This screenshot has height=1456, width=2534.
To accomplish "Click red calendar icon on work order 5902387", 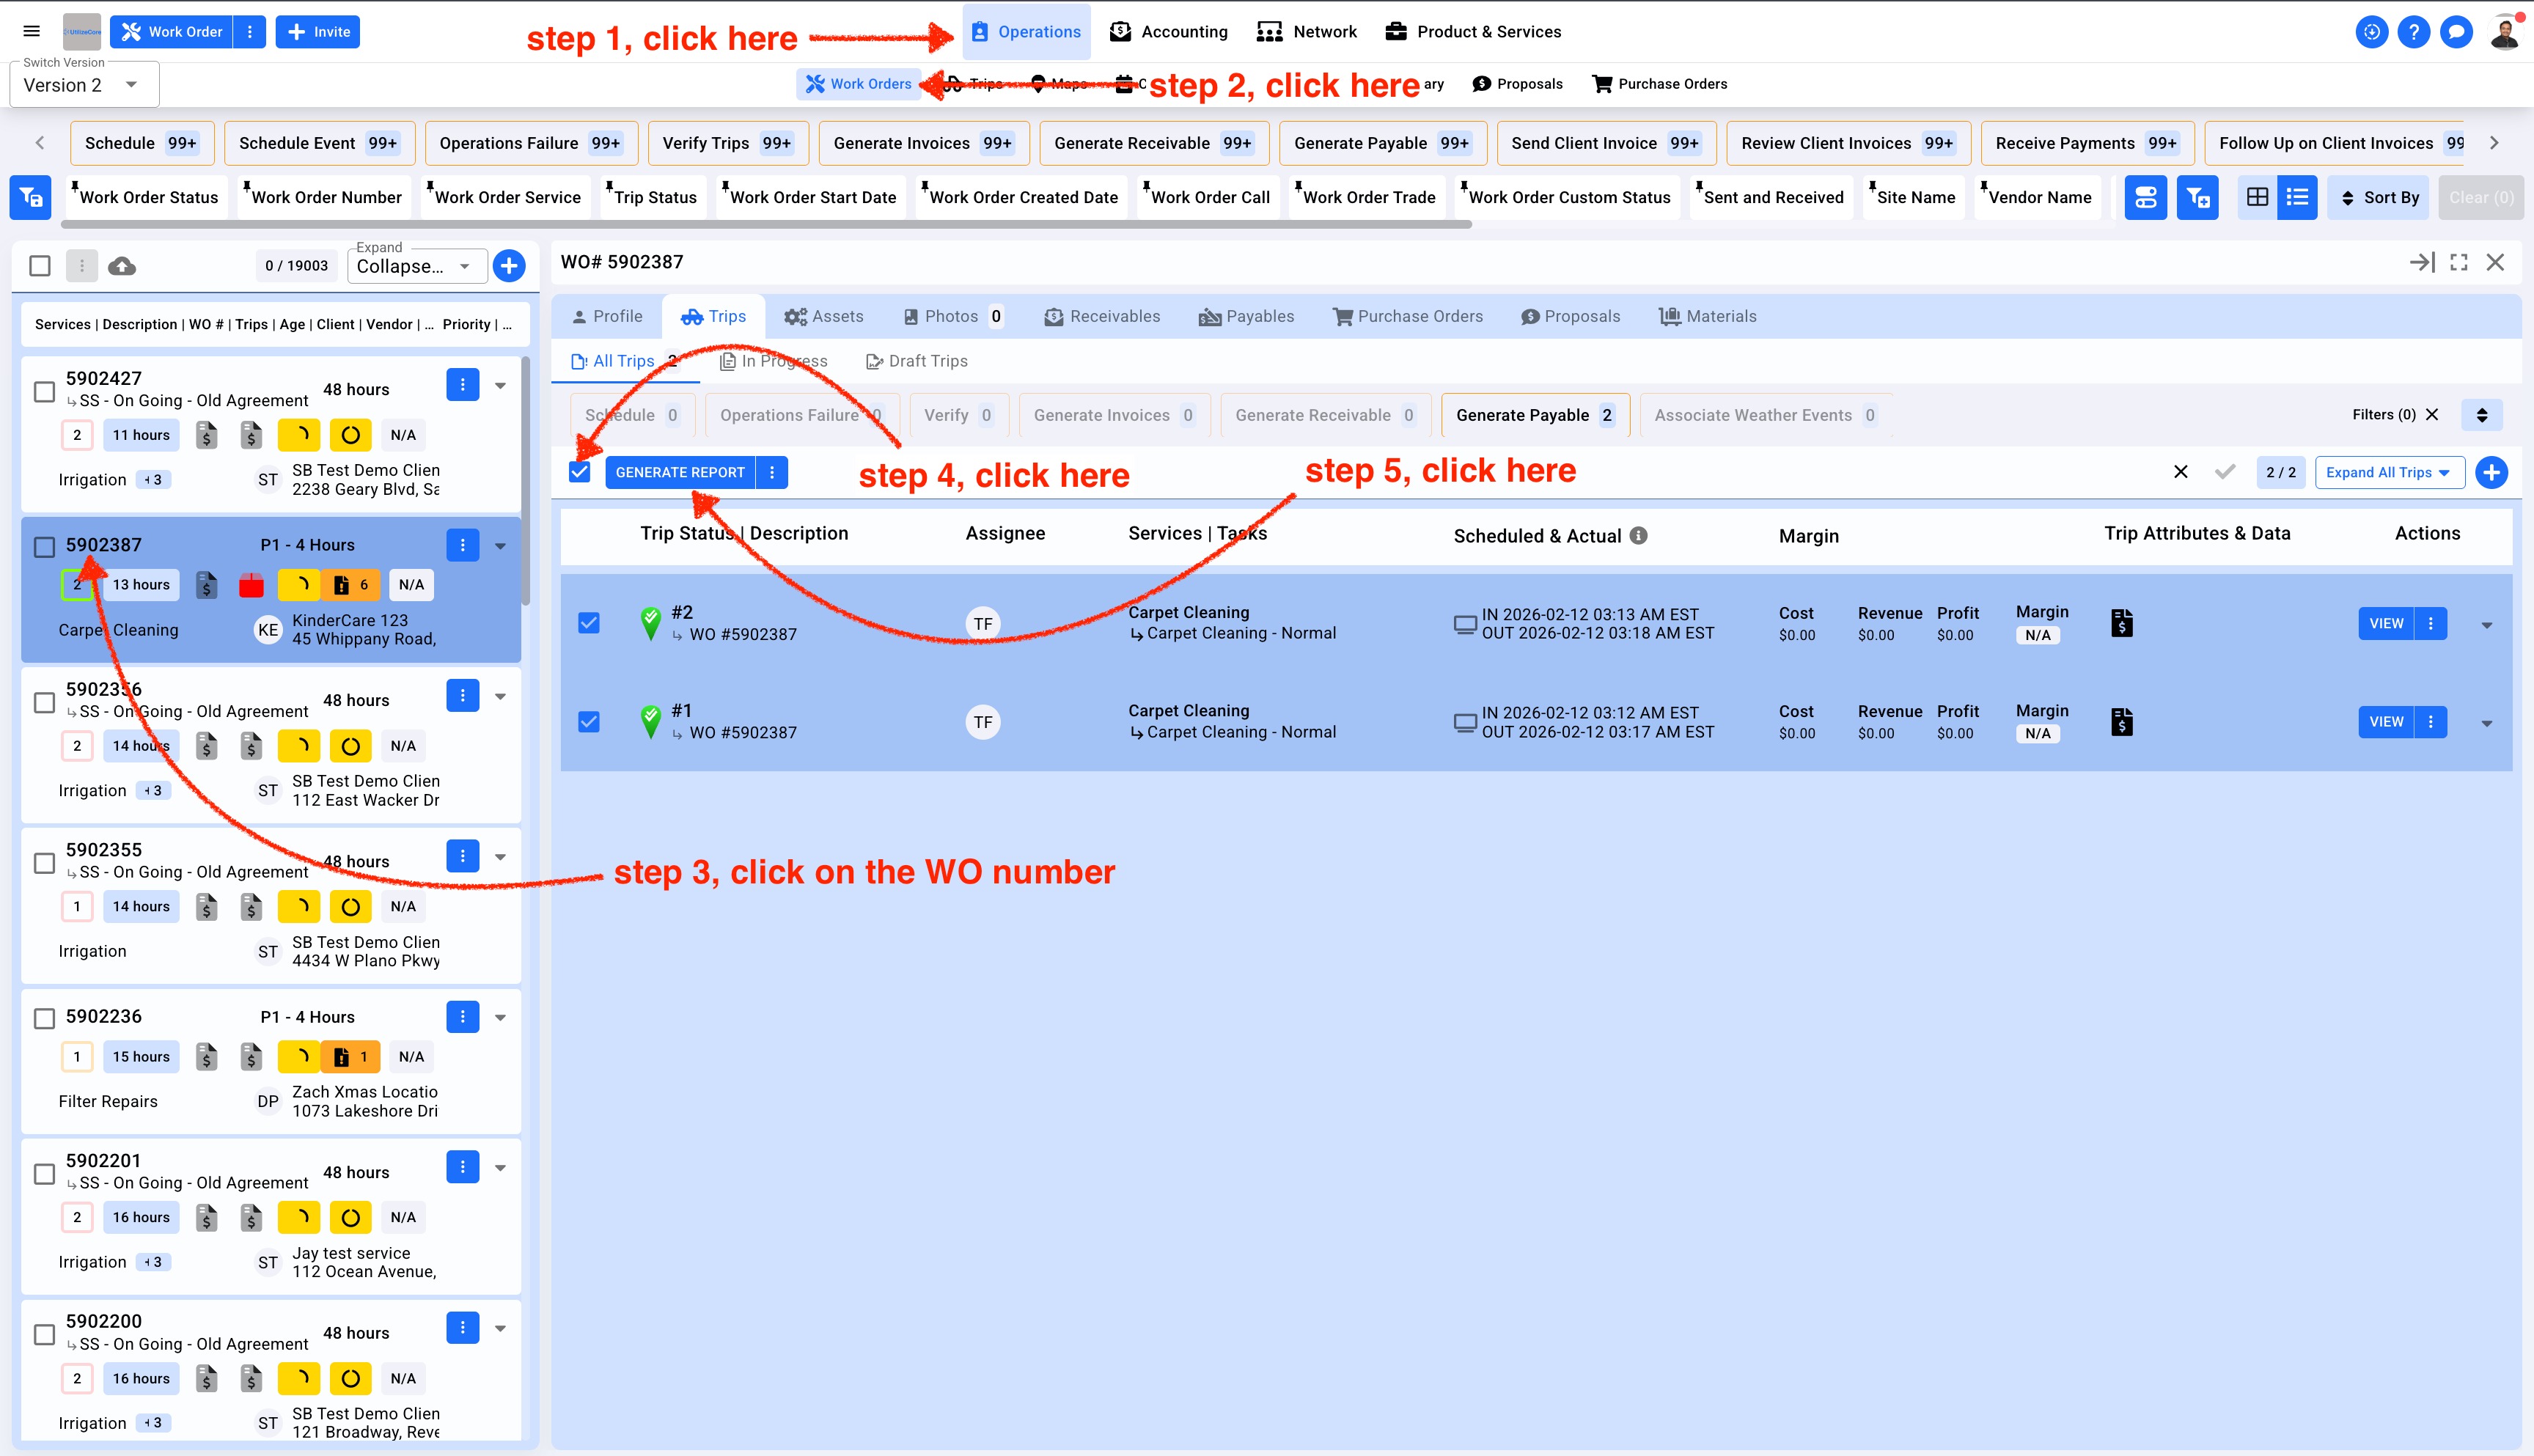I will tap(251, 585).
